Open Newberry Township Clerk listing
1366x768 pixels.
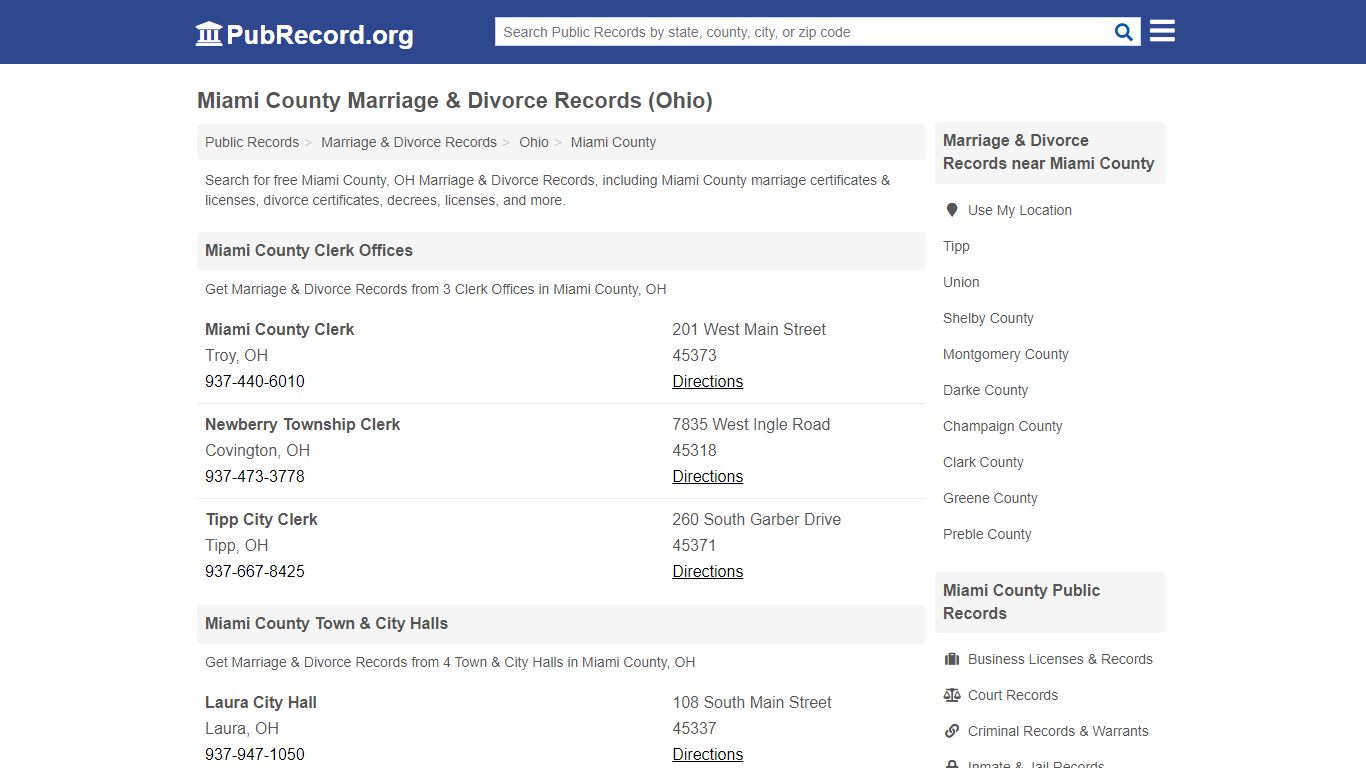click(302, 424)
